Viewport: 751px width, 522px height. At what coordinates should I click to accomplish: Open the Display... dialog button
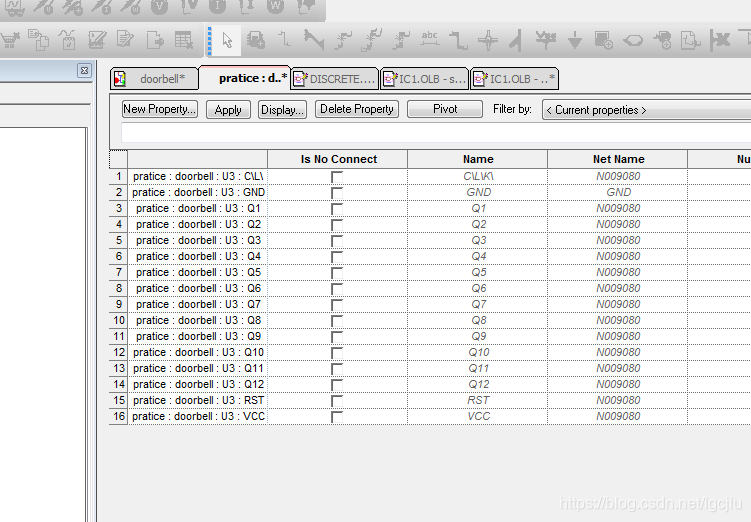282,110
